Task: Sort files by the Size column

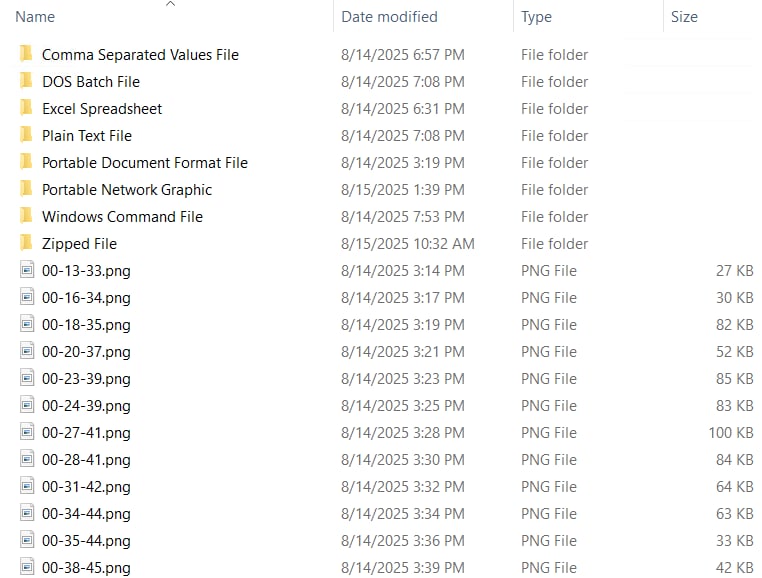Action: (684, 17)
